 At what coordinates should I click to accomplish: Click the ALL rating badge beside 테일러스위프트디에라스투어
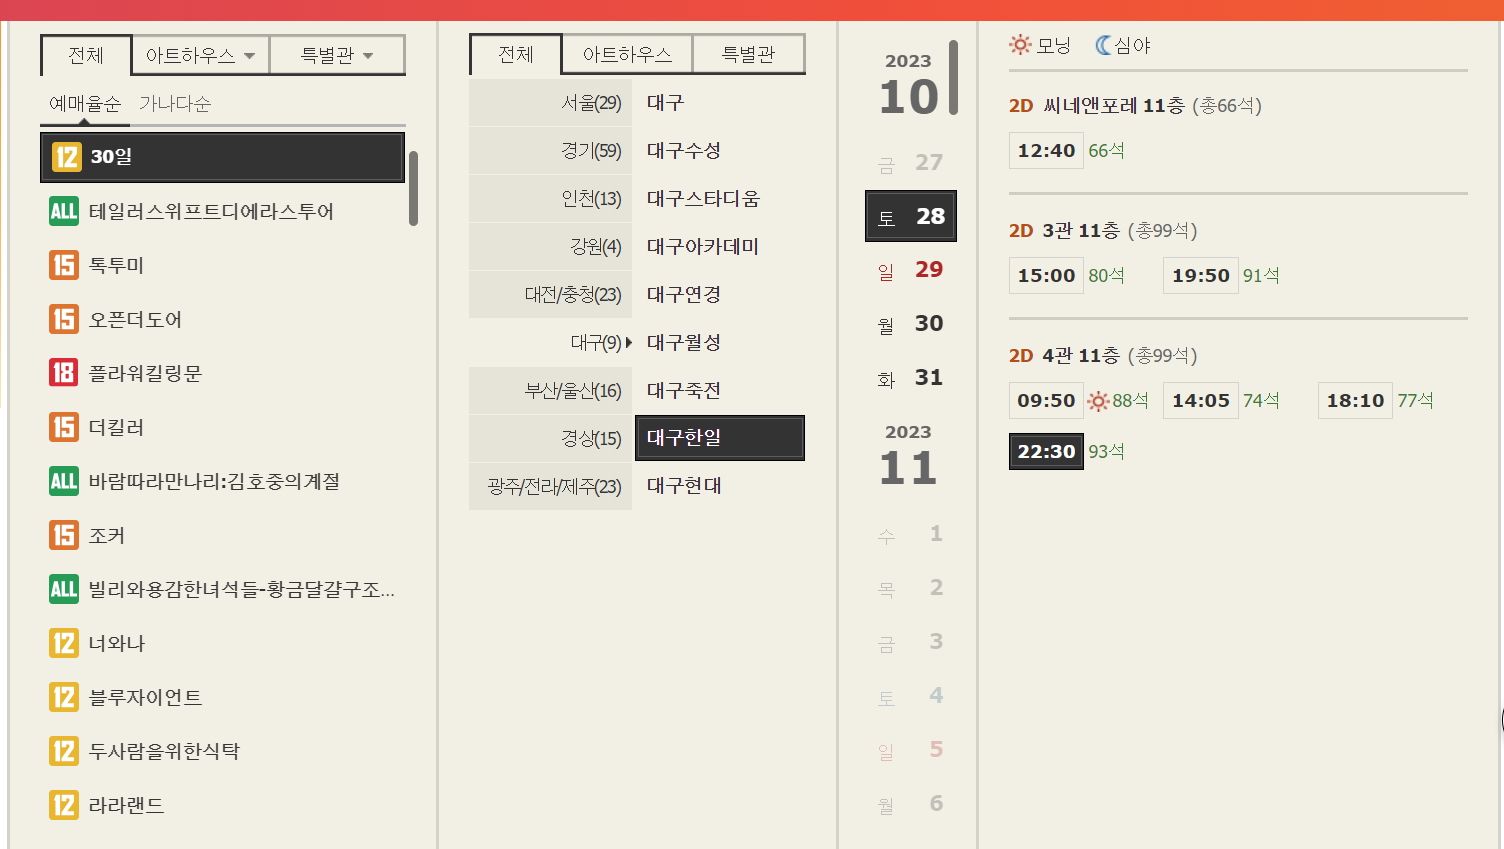coord(64,211)
